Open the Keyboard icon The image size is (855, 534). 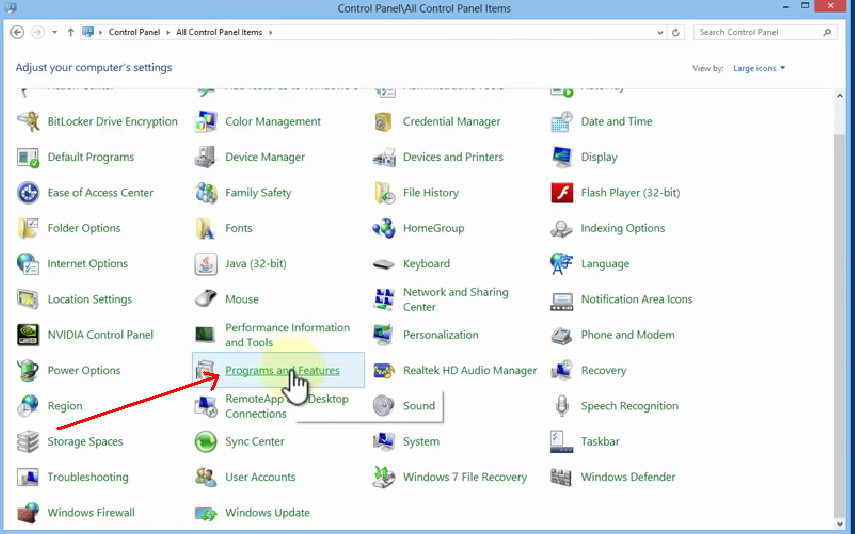point(383,264)
